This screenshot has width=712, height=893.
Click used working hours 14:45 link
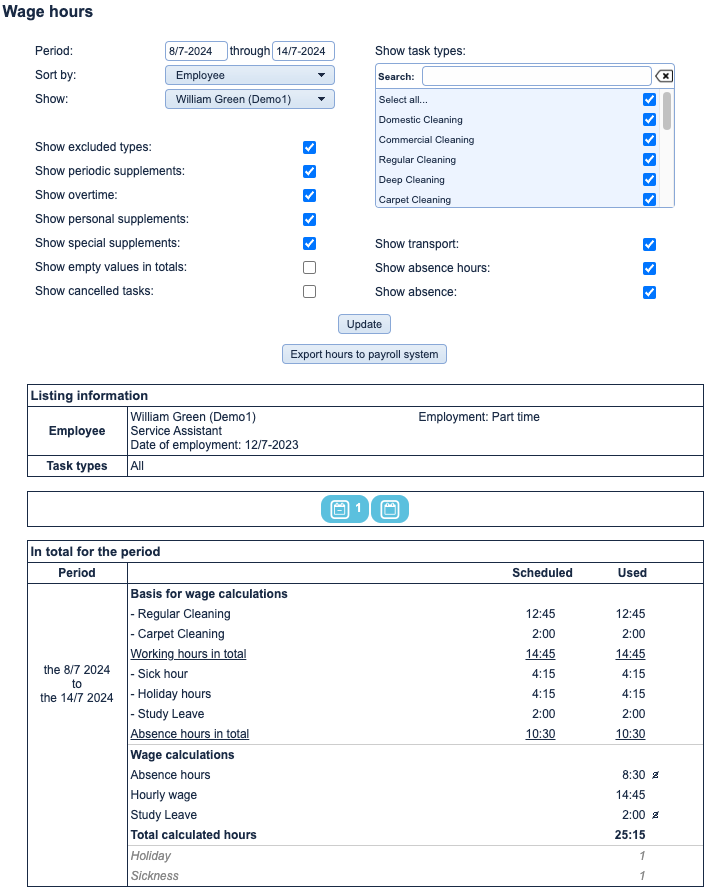point(630,654)
